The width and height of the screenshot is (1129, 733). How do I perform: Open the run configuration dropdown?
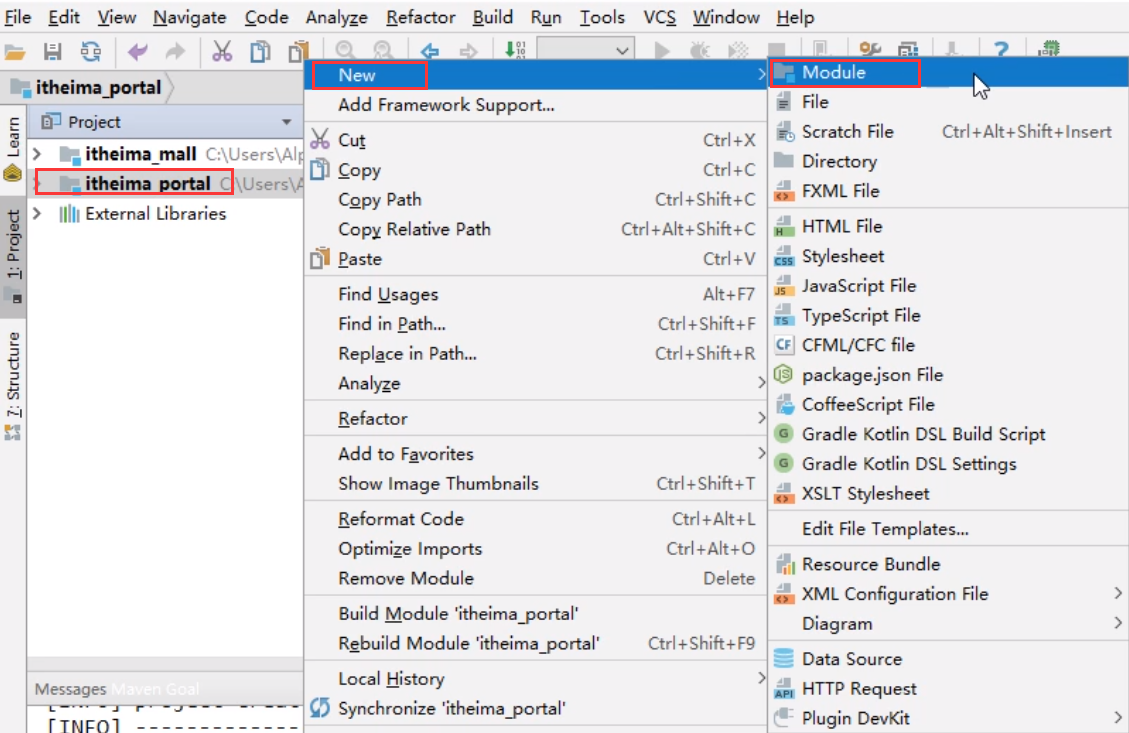click(586, 50)
